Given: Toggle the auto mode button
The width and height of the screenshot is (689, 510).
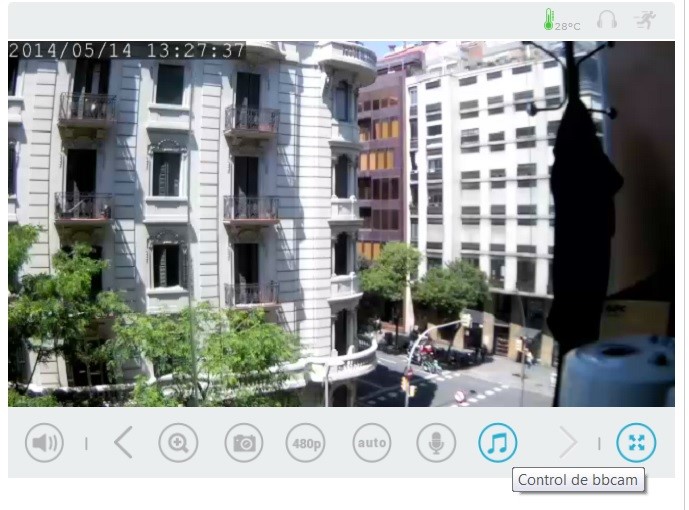Looking at the screenshot, I should (372, 443).
